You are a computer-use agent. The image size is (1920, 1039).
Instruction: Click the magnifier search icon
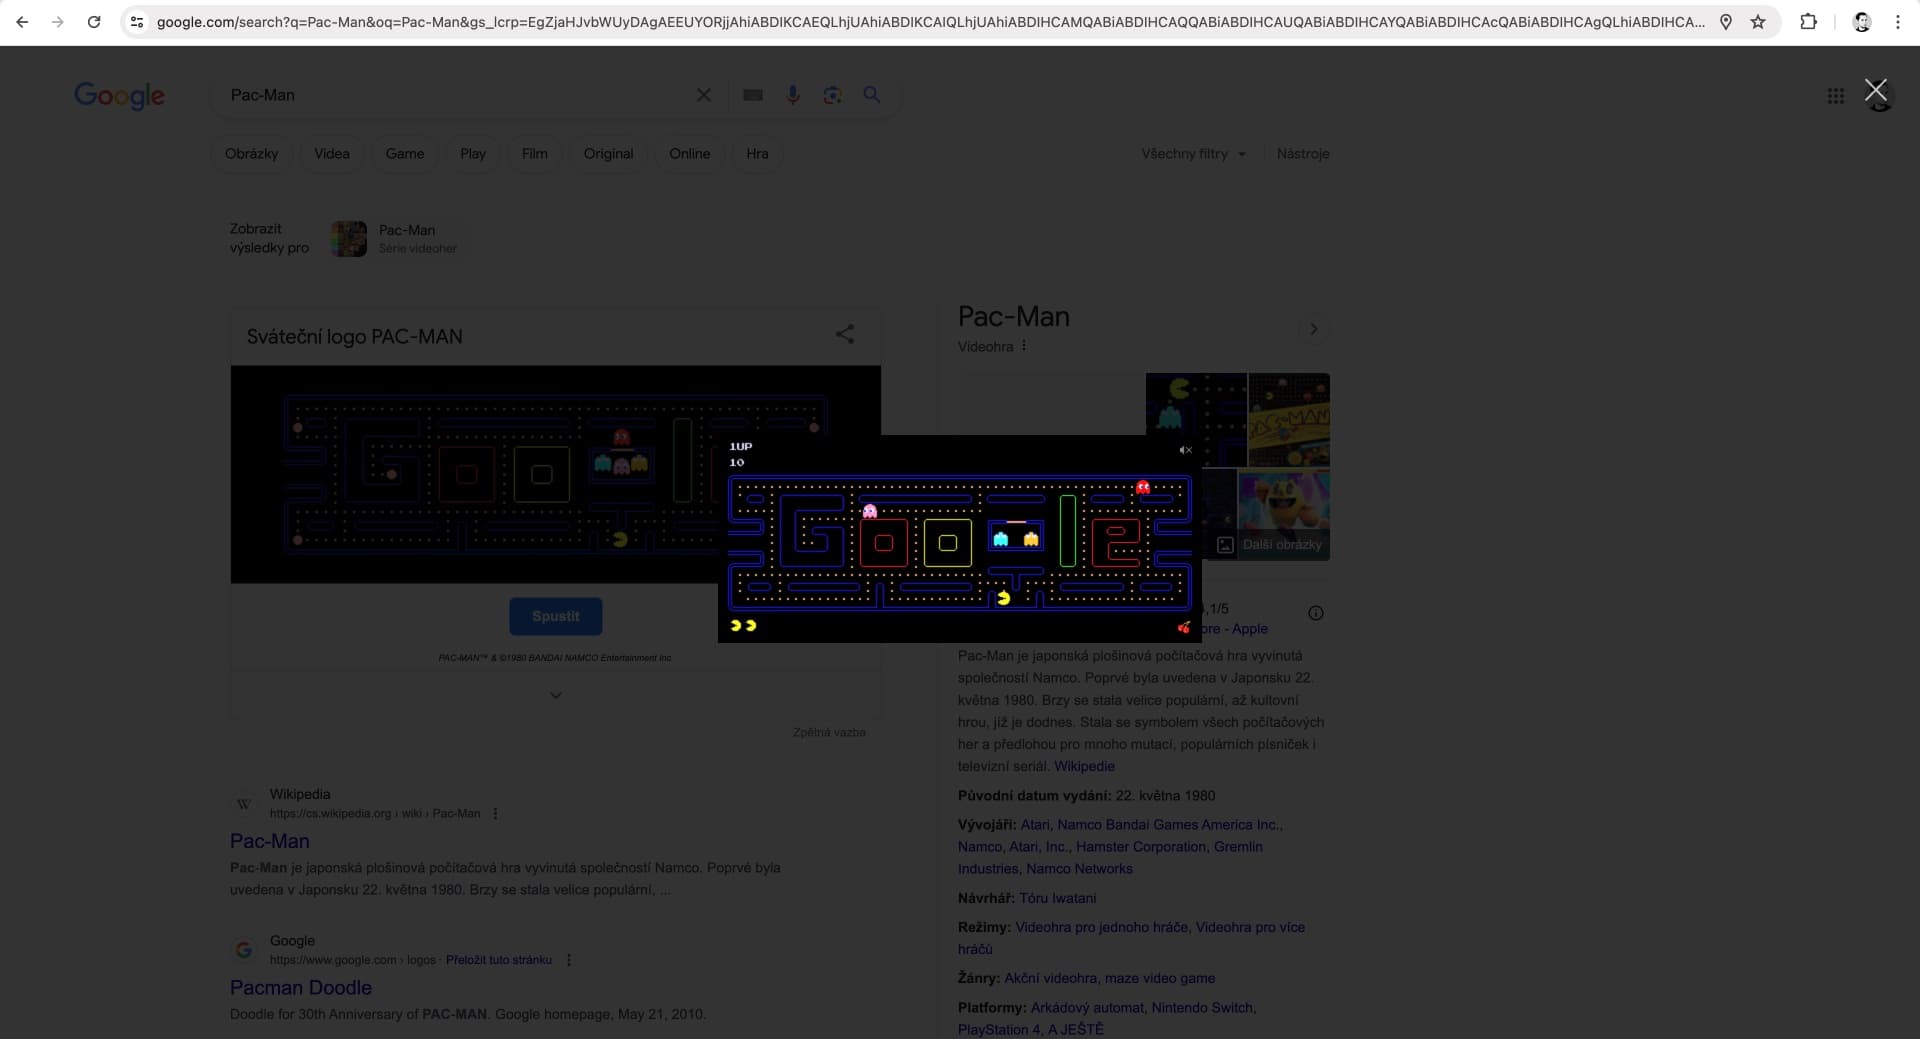[872, 95]
